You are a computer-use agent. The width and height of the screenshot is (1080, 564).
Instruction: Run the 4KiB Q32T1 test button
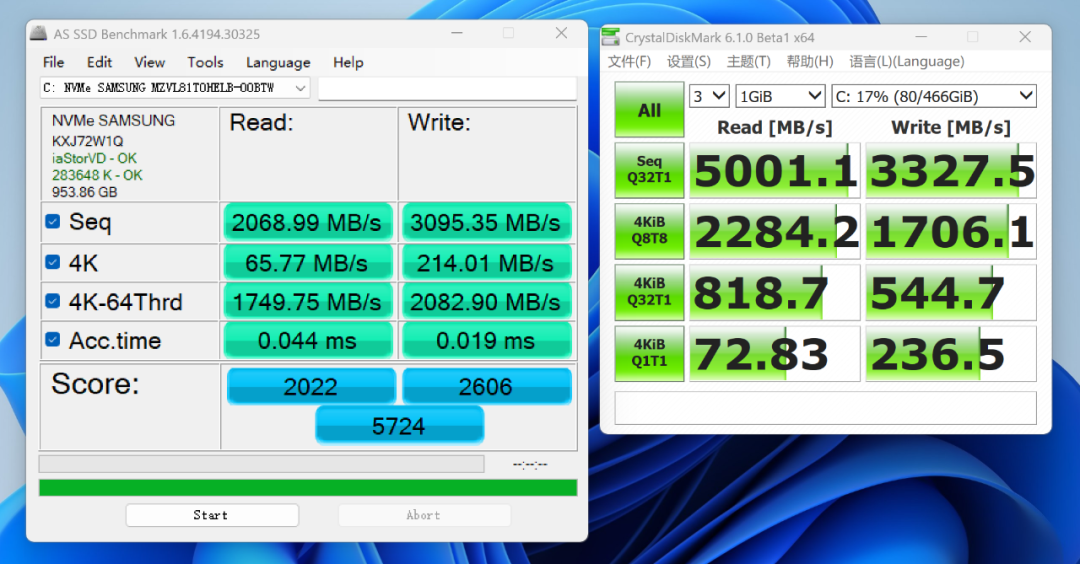click(649, 292)
